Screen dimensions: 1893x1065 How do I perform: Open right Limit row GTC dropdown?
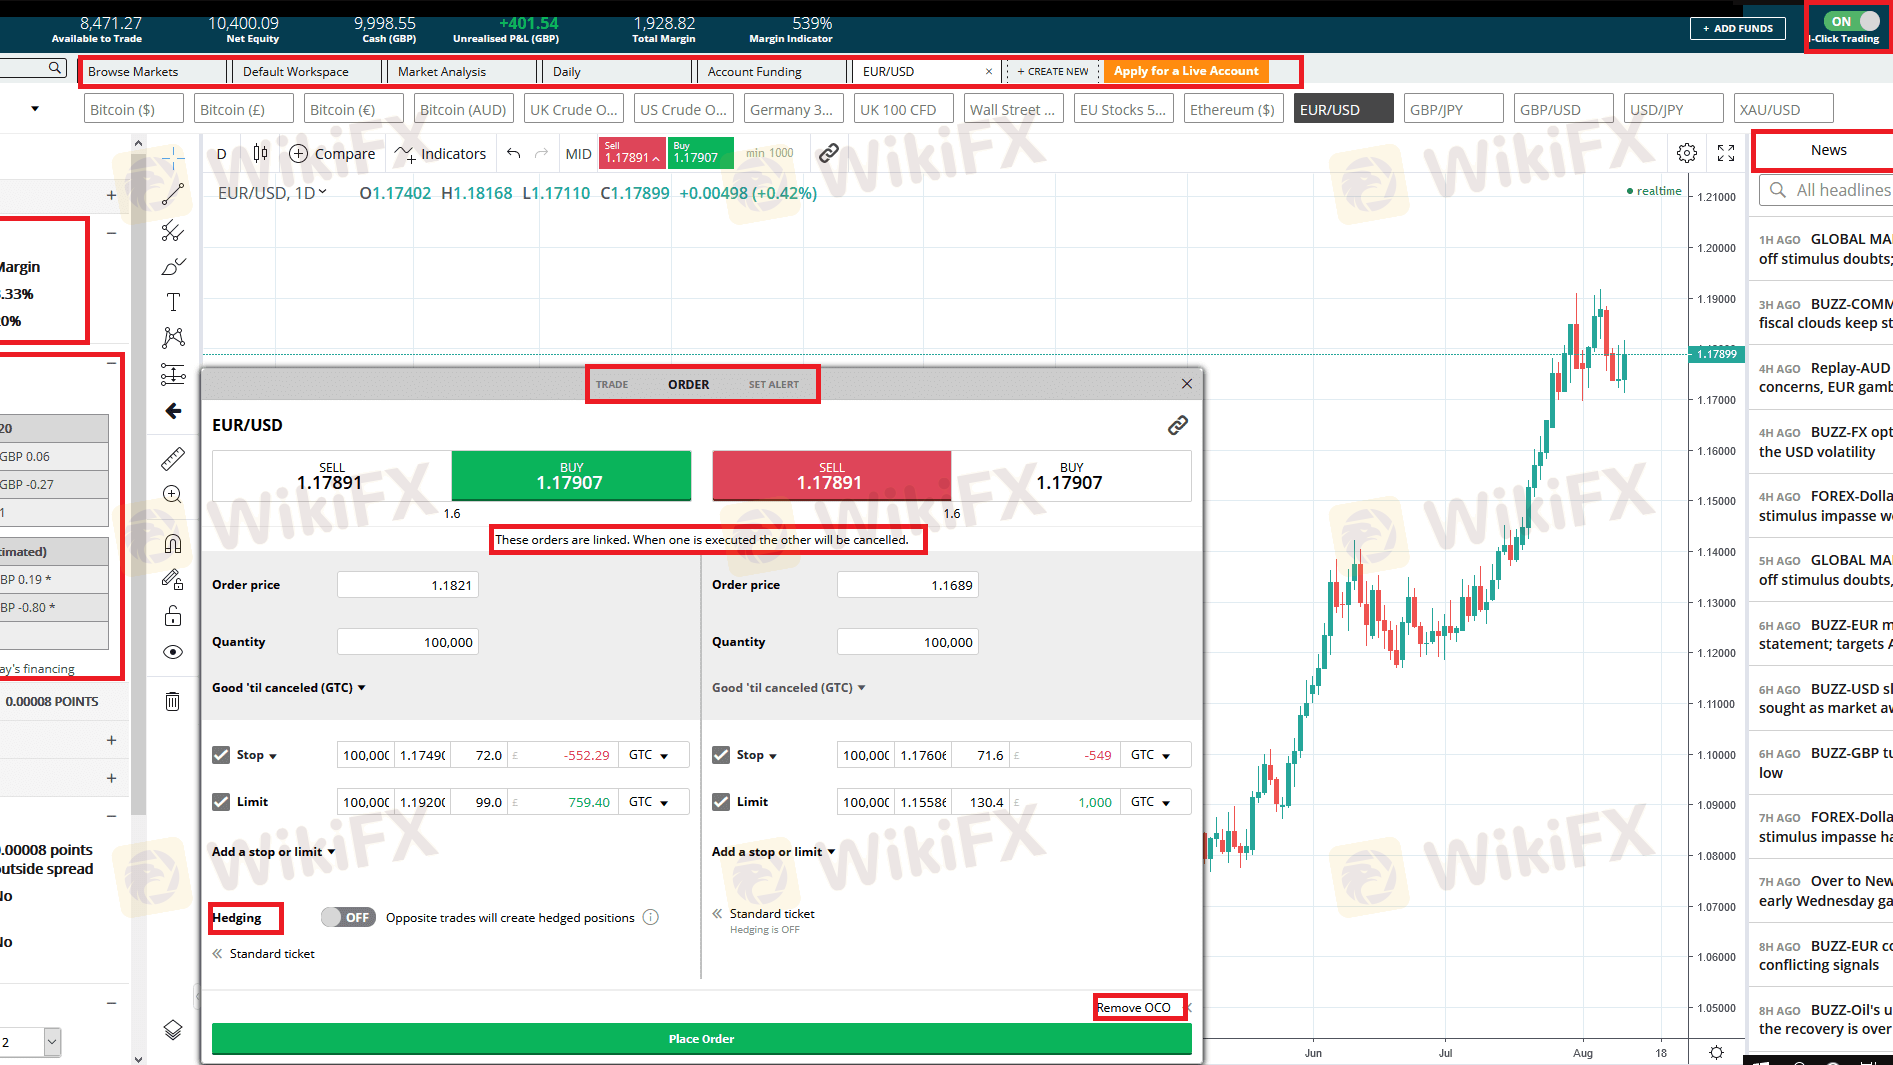(x=1156, y=802)
